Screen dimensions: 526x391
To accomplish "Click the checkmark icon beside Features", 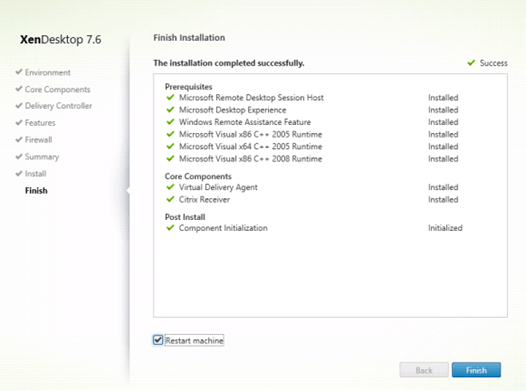I will 19,122.
